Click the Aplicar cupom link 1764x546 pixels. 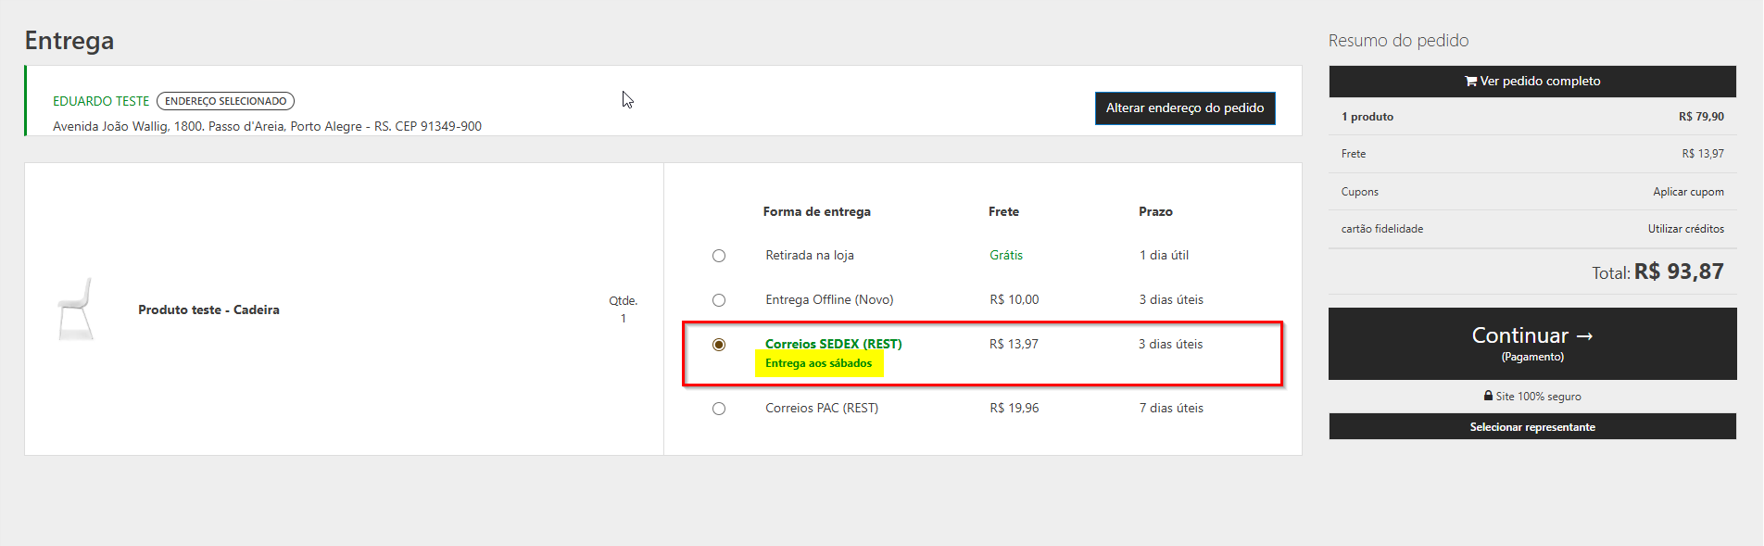click(x=1687, y=192)
